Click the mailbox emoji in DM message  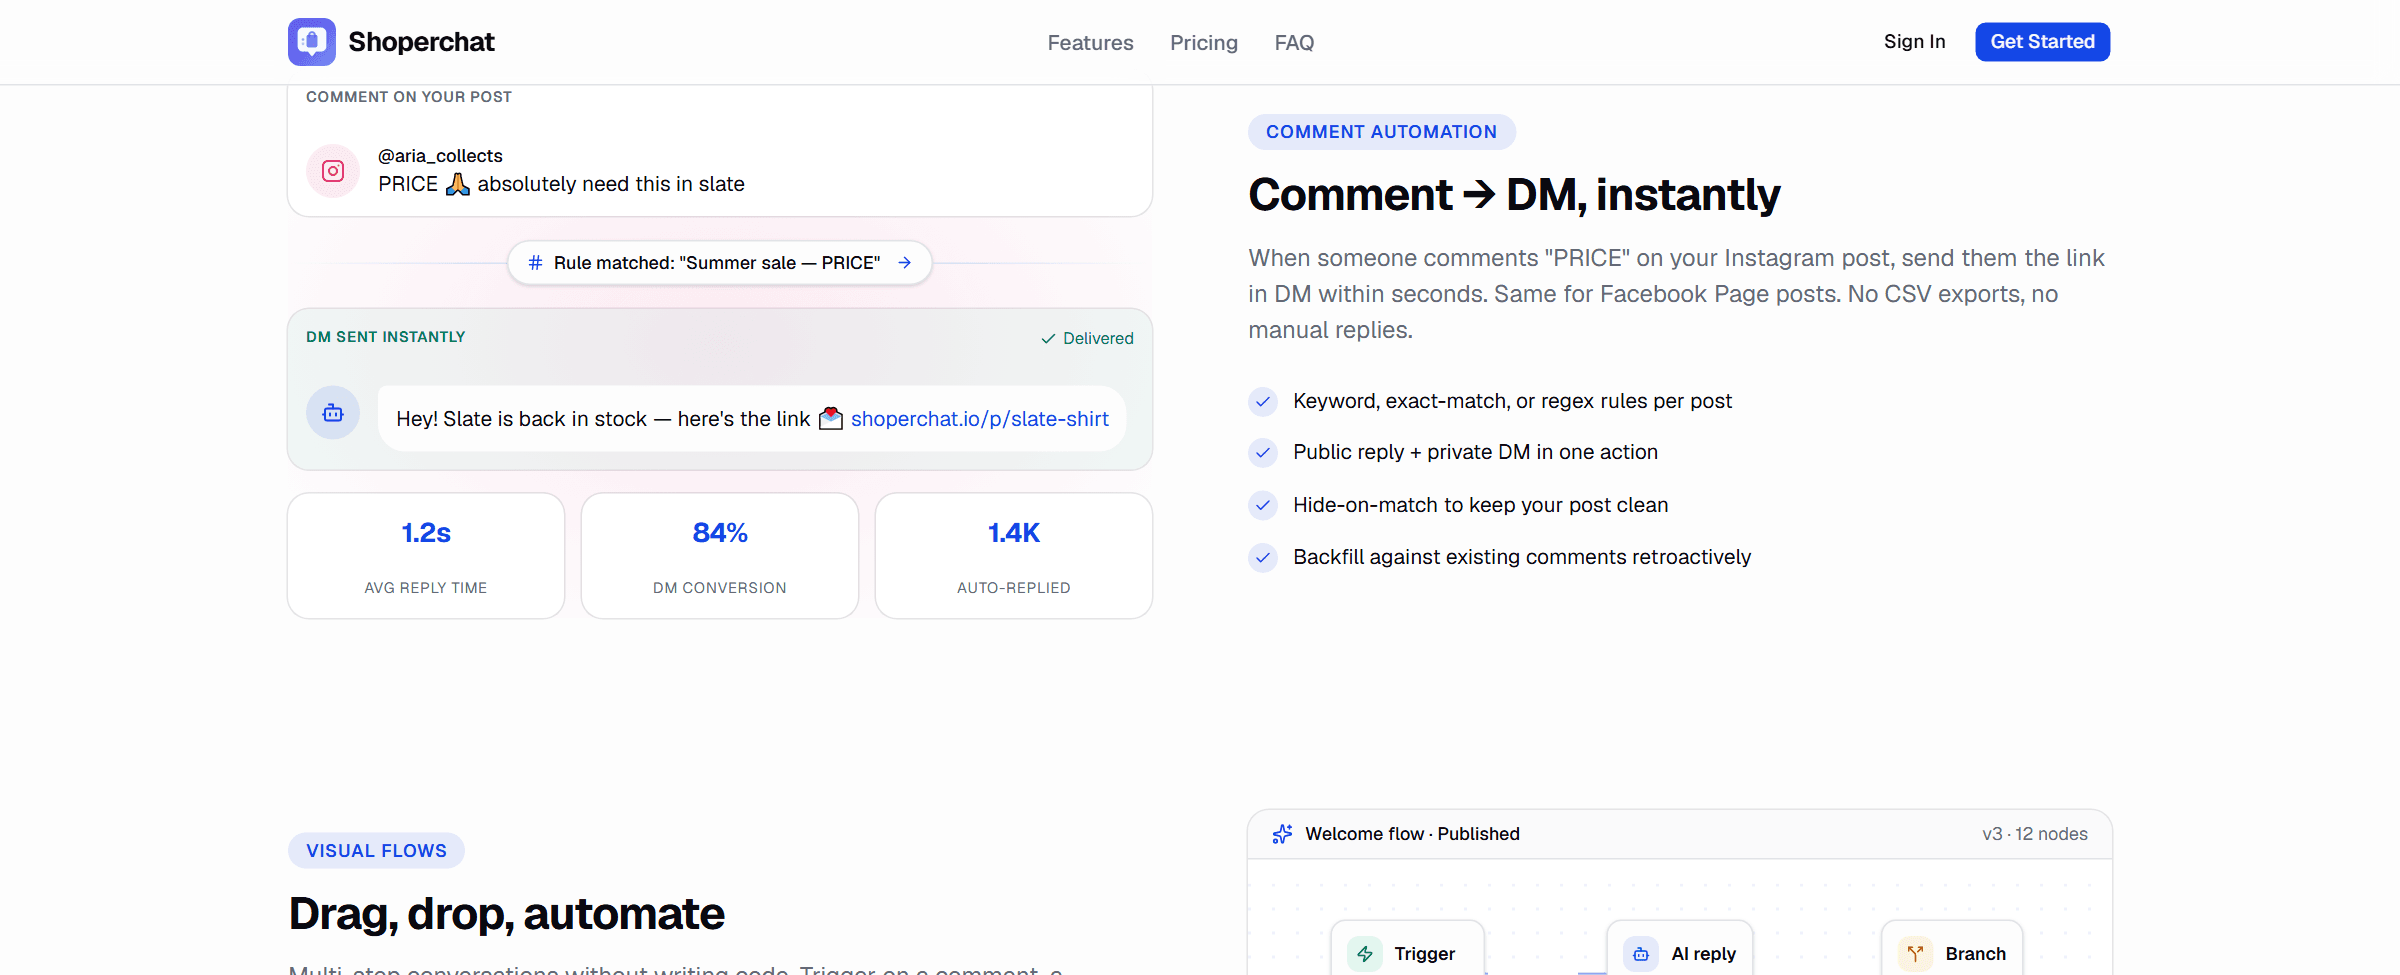click(831, 418)
